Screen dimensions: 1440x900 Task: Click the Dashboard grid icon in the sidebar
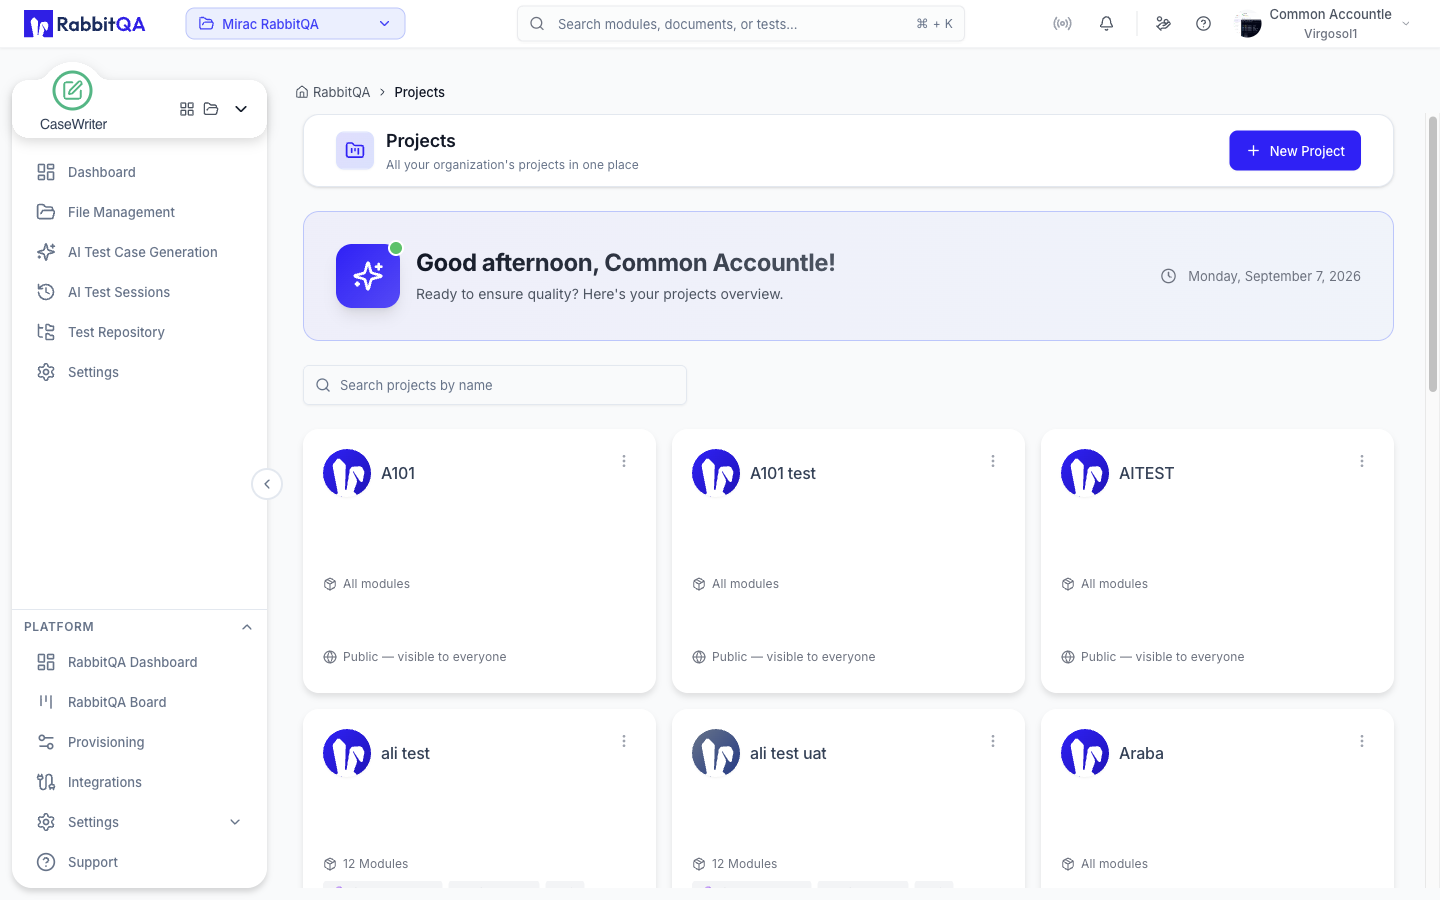click(x=46, y=172)
